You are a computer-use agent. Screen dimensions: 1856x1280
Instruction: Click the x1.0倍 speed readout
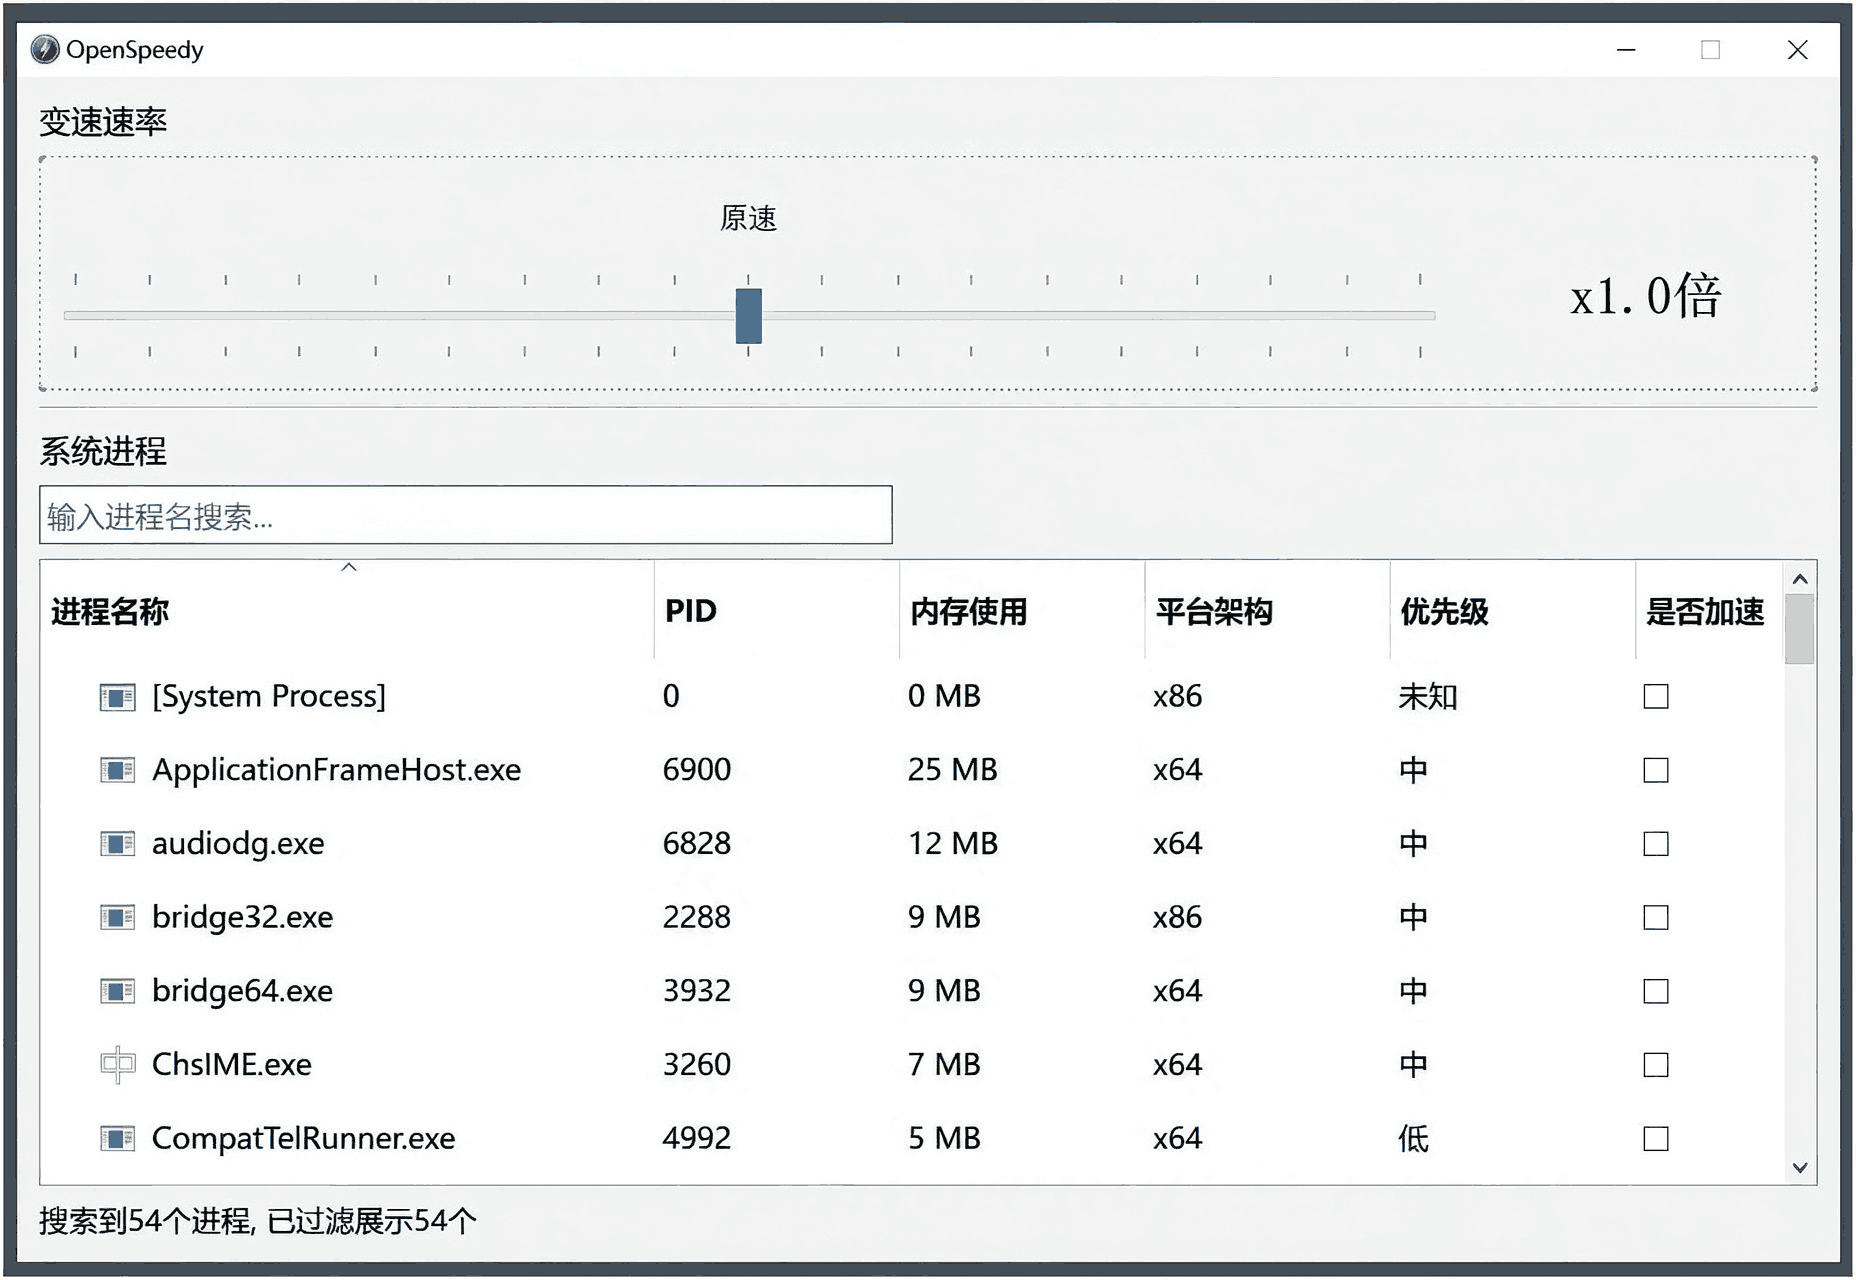1645,296
